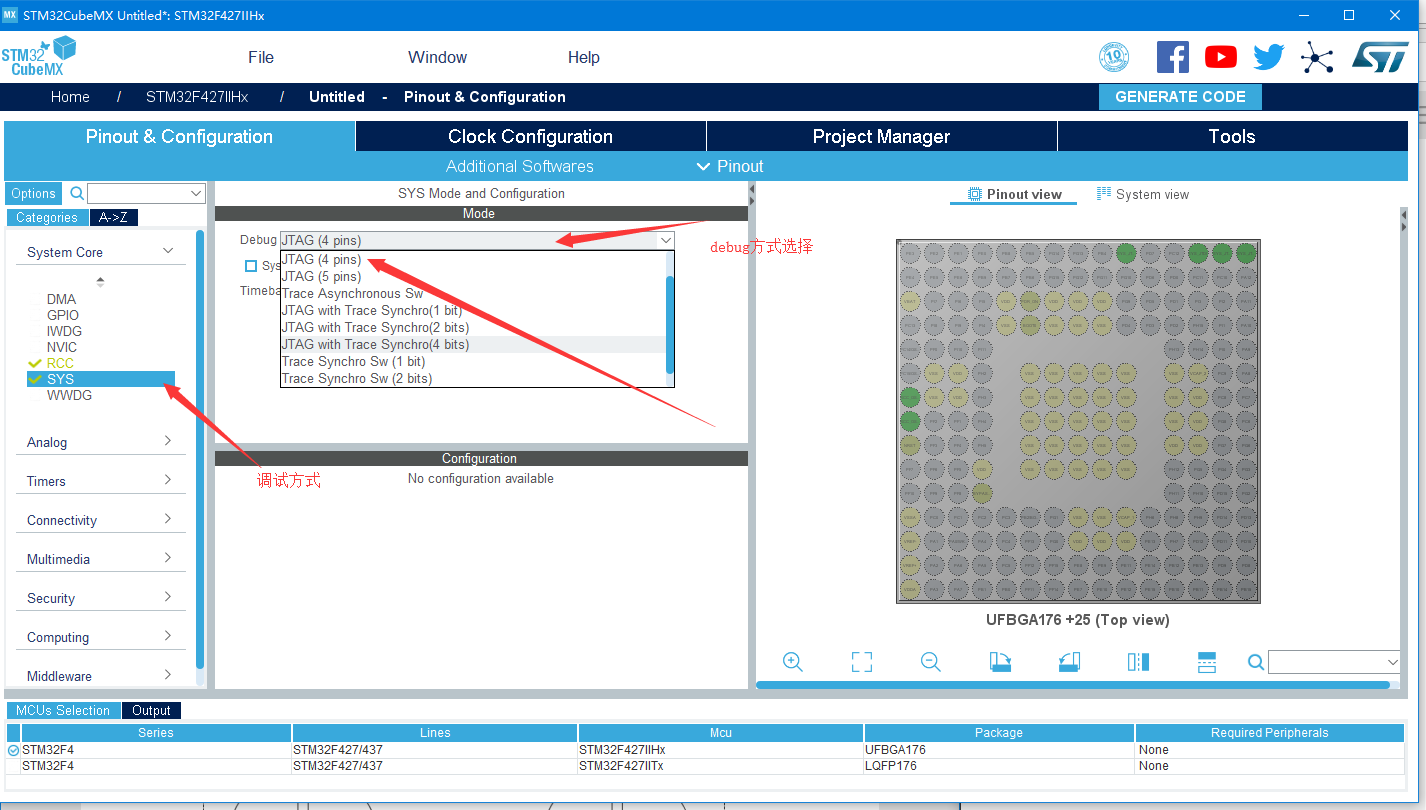Image resolution: width=1426 pixels, height=810 pixels.
Task: Expand the Multimedia category
Action: point(168,558)
